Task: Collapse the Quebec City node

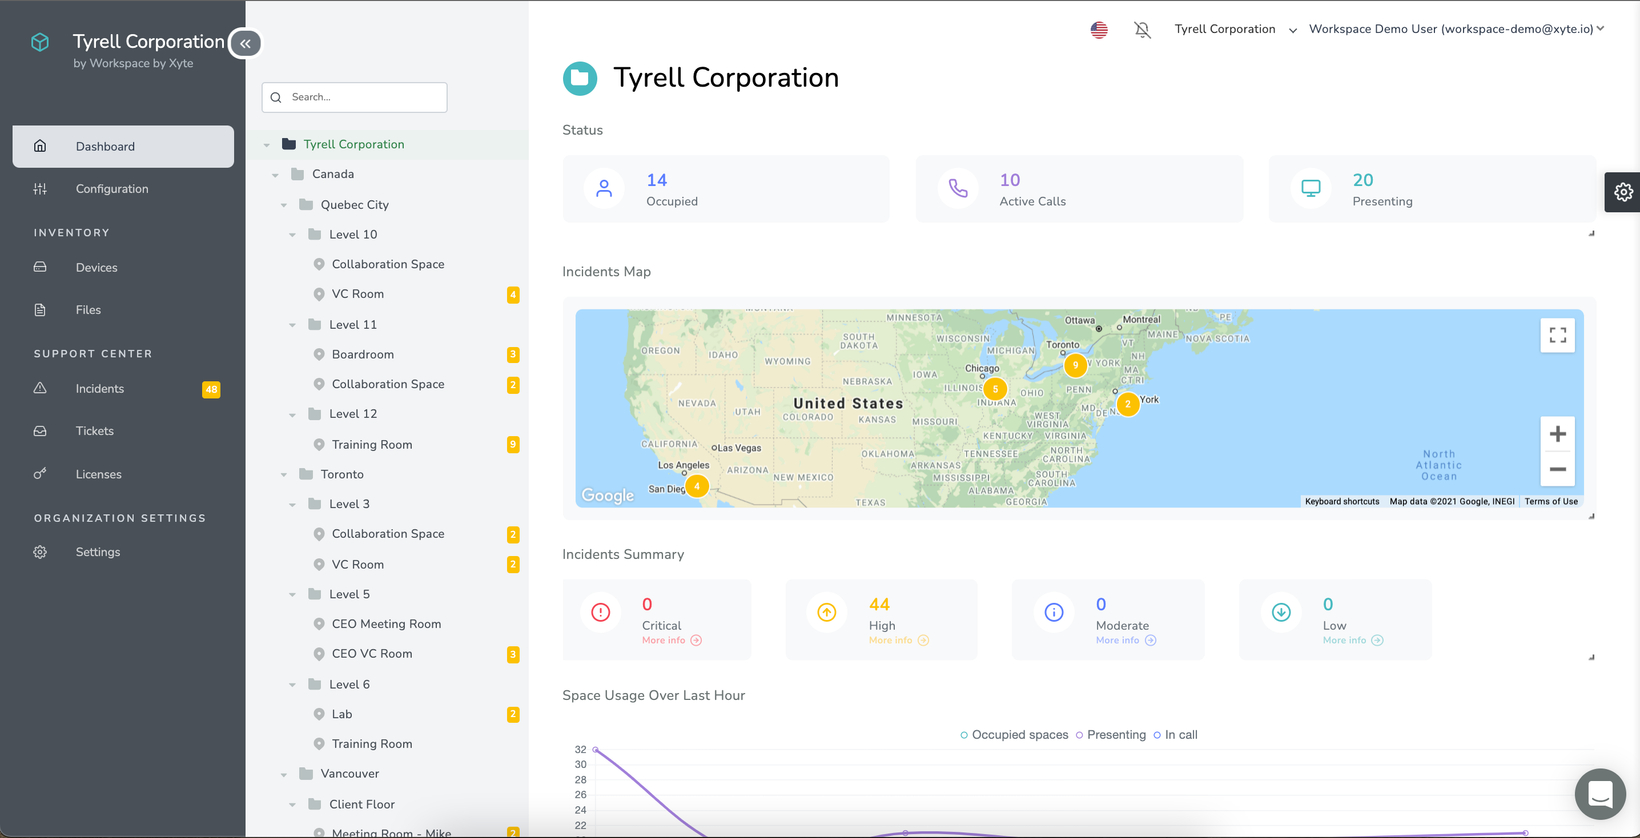Action: click(284, 205)
